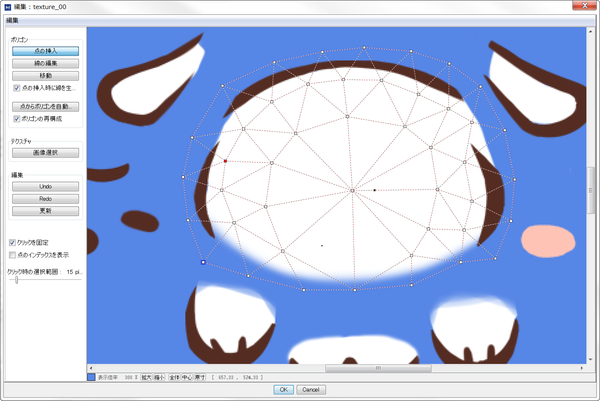This screenshot has width=600, height=401.
Task: Click the Cancel button
Action: click(x=311, y=390)
